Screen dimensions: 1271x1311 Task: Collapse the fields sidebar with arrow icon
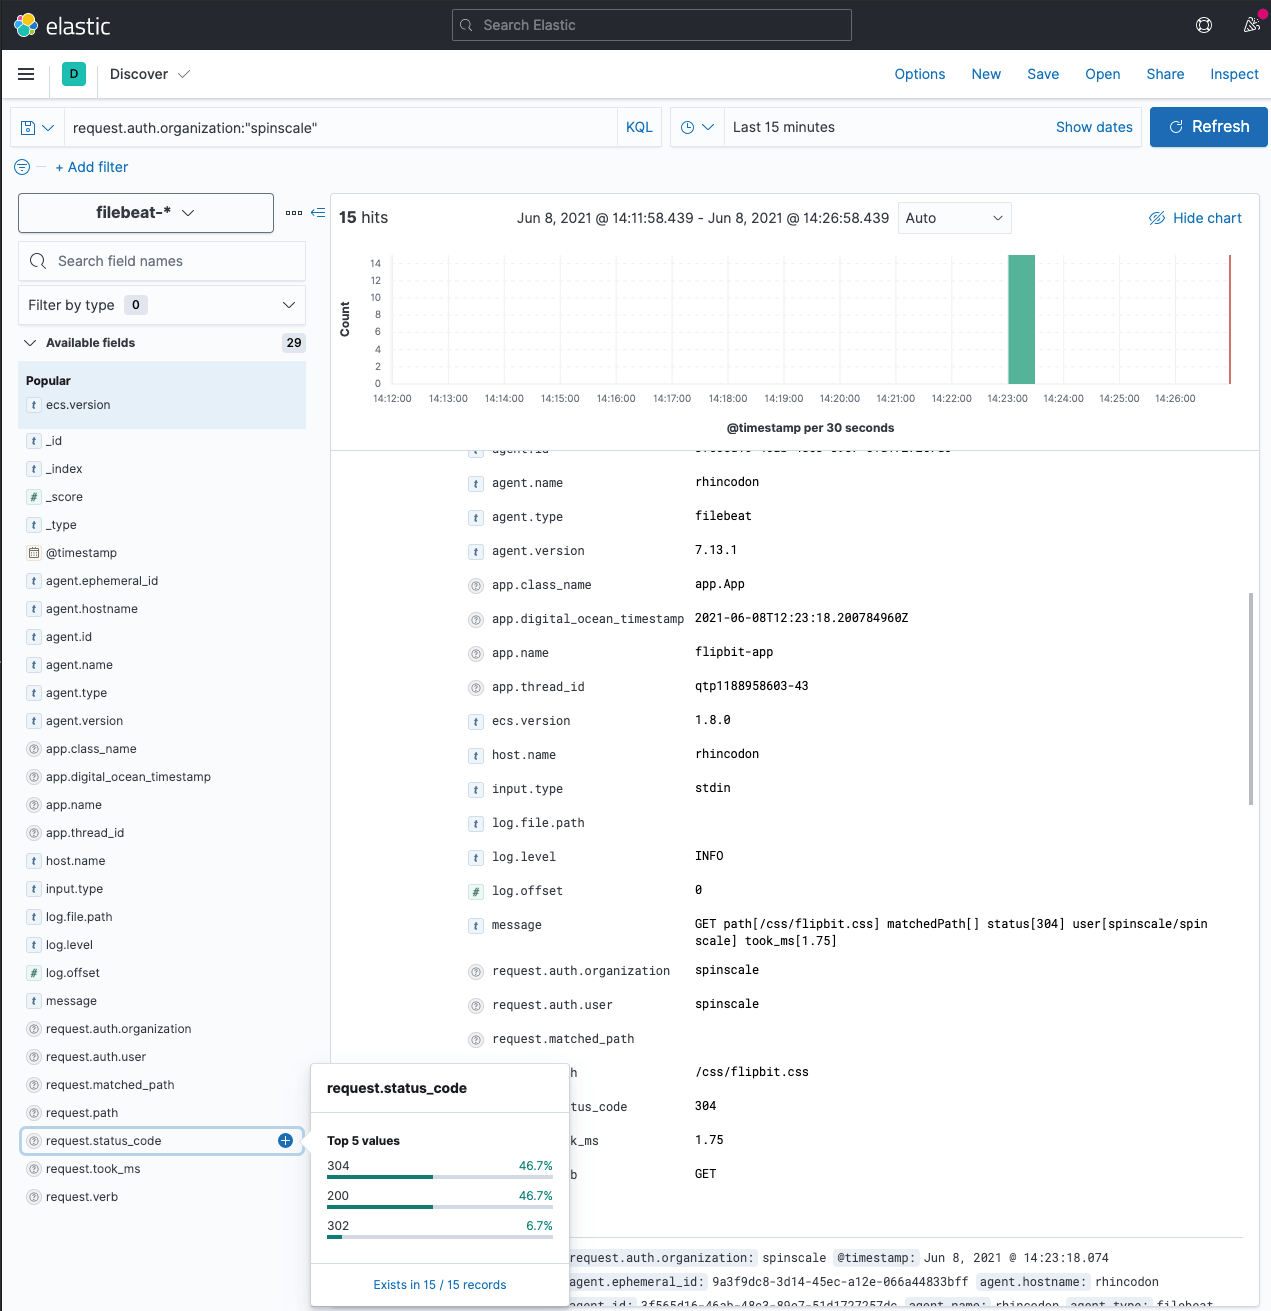pos(318,212)
